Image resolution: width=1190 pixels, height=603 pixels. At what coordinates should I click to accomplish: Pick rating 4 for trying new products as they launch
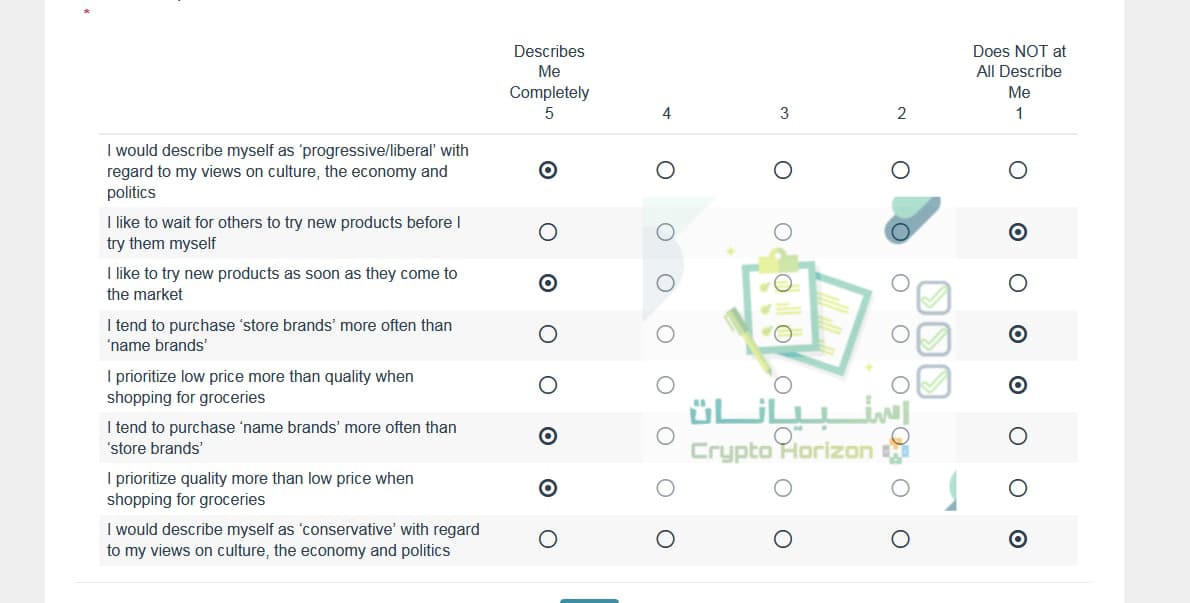(666, 283)
